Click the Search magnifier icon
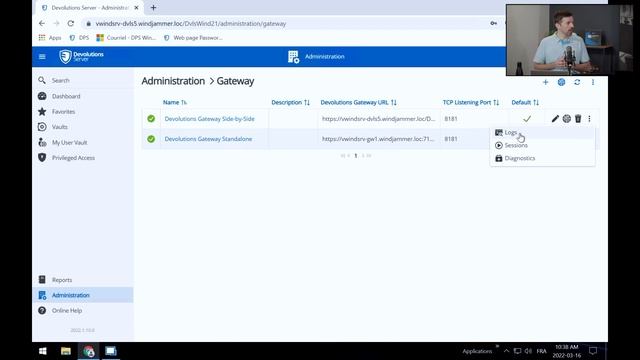The height and width of the screenshot is (360, 640). tap(42, 80)
